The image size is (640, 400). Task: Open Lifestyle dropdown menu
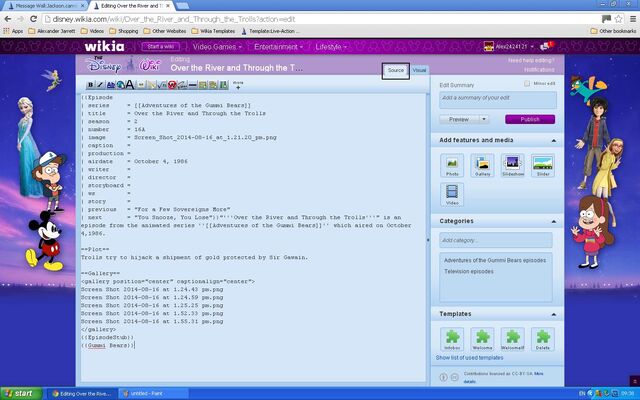pos(331,47)
